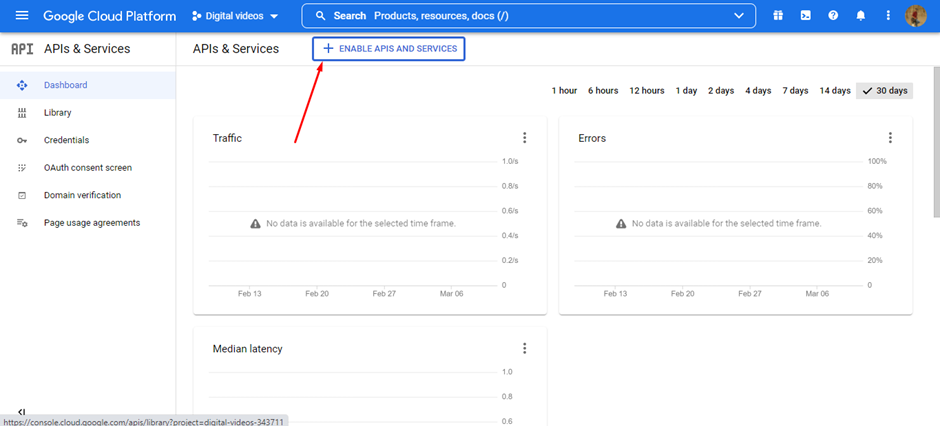Click the Credentials key icon
Screen dimensions: 940x426
pos(22,140)
